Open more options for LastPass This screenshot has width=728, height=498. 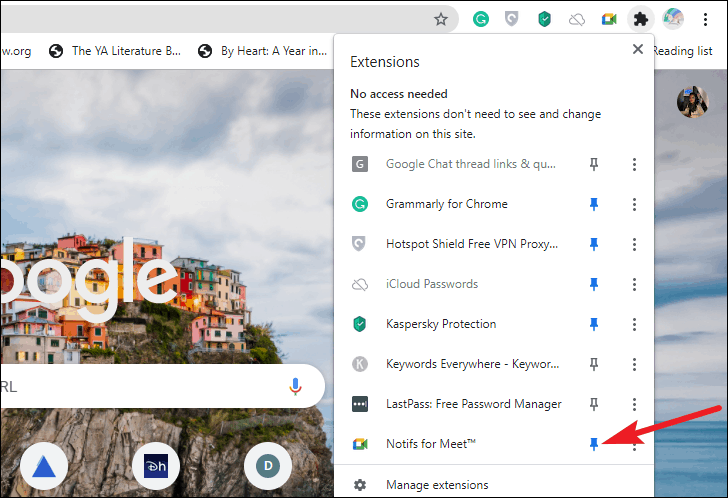pyautogui.click(x=634, y=404)
